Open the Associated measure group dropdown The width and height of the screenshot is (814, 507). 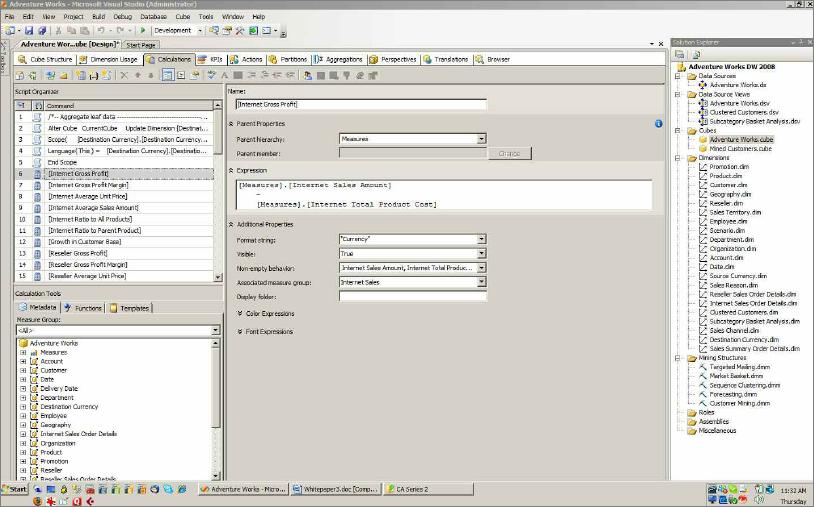(481, 282)
